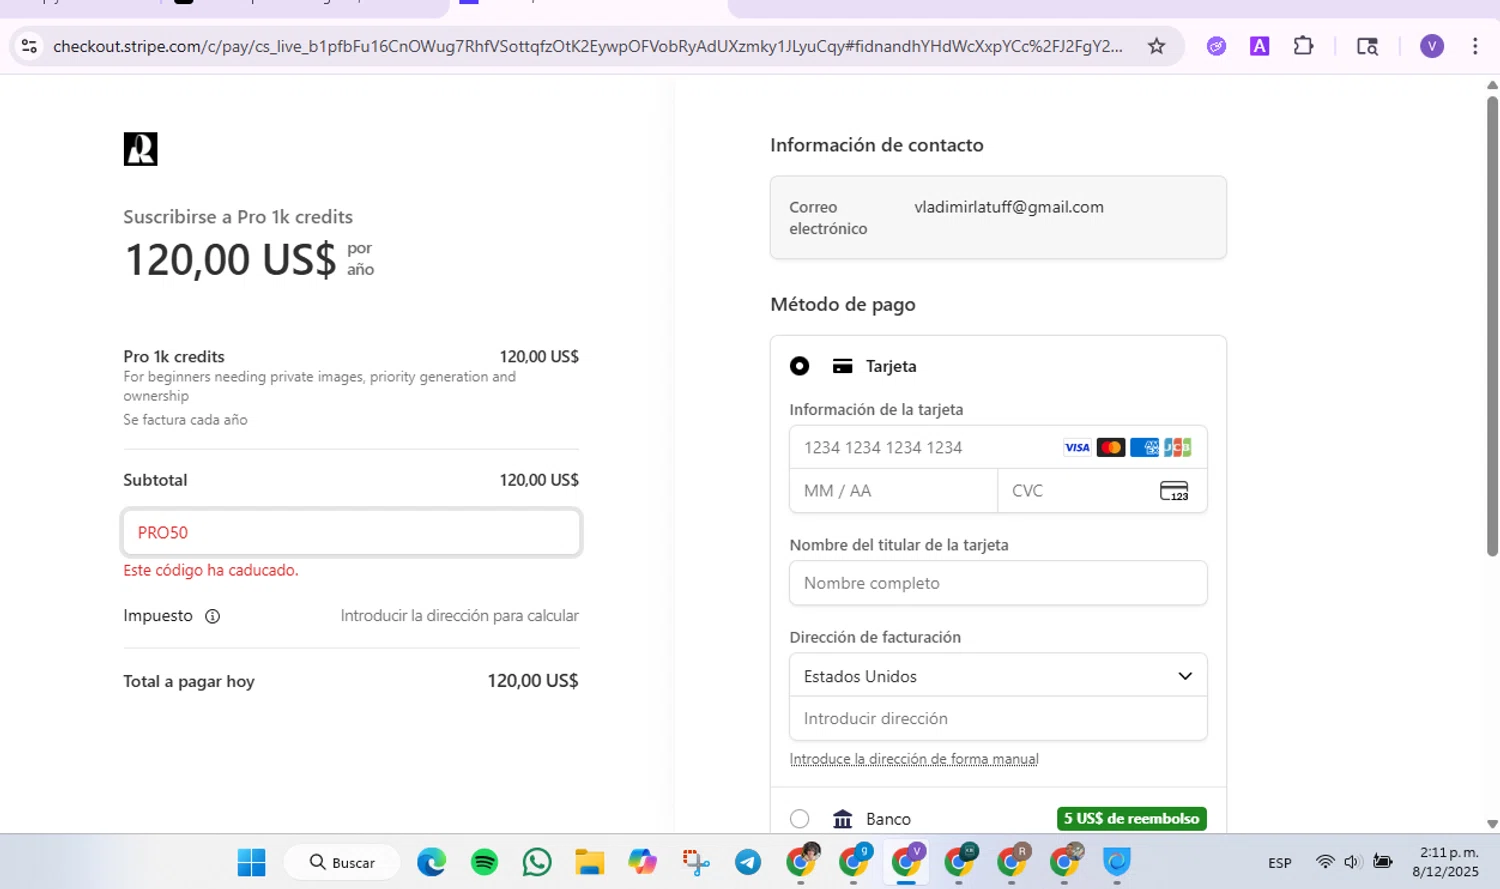Open Telegram from the taskbar
Screen dimensions: 1500x889
point(748,862)
